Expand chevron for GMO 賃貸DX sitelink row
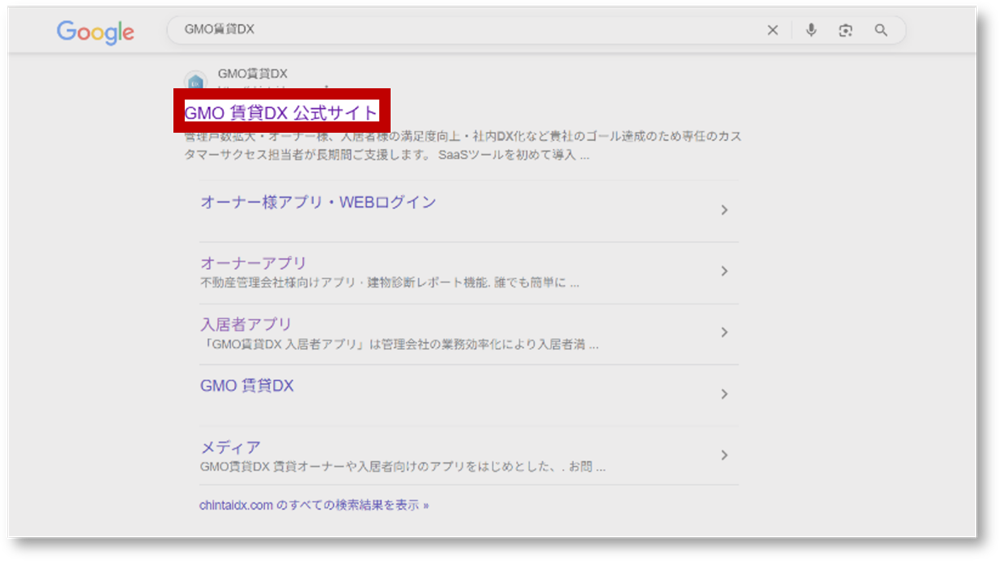The image size is (1000, 561). point(724,394)
